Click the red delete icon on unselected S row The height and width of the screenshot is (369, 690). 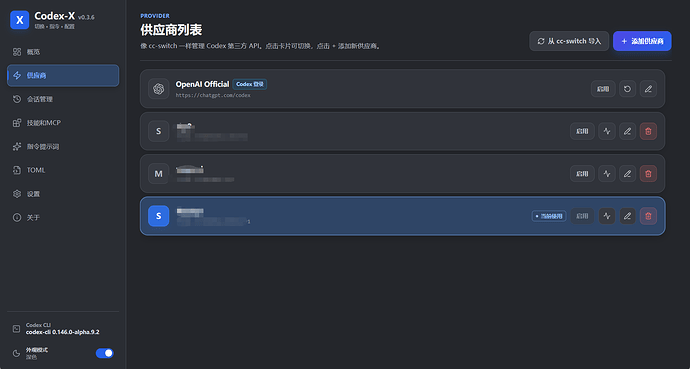[x=648, y=131]
